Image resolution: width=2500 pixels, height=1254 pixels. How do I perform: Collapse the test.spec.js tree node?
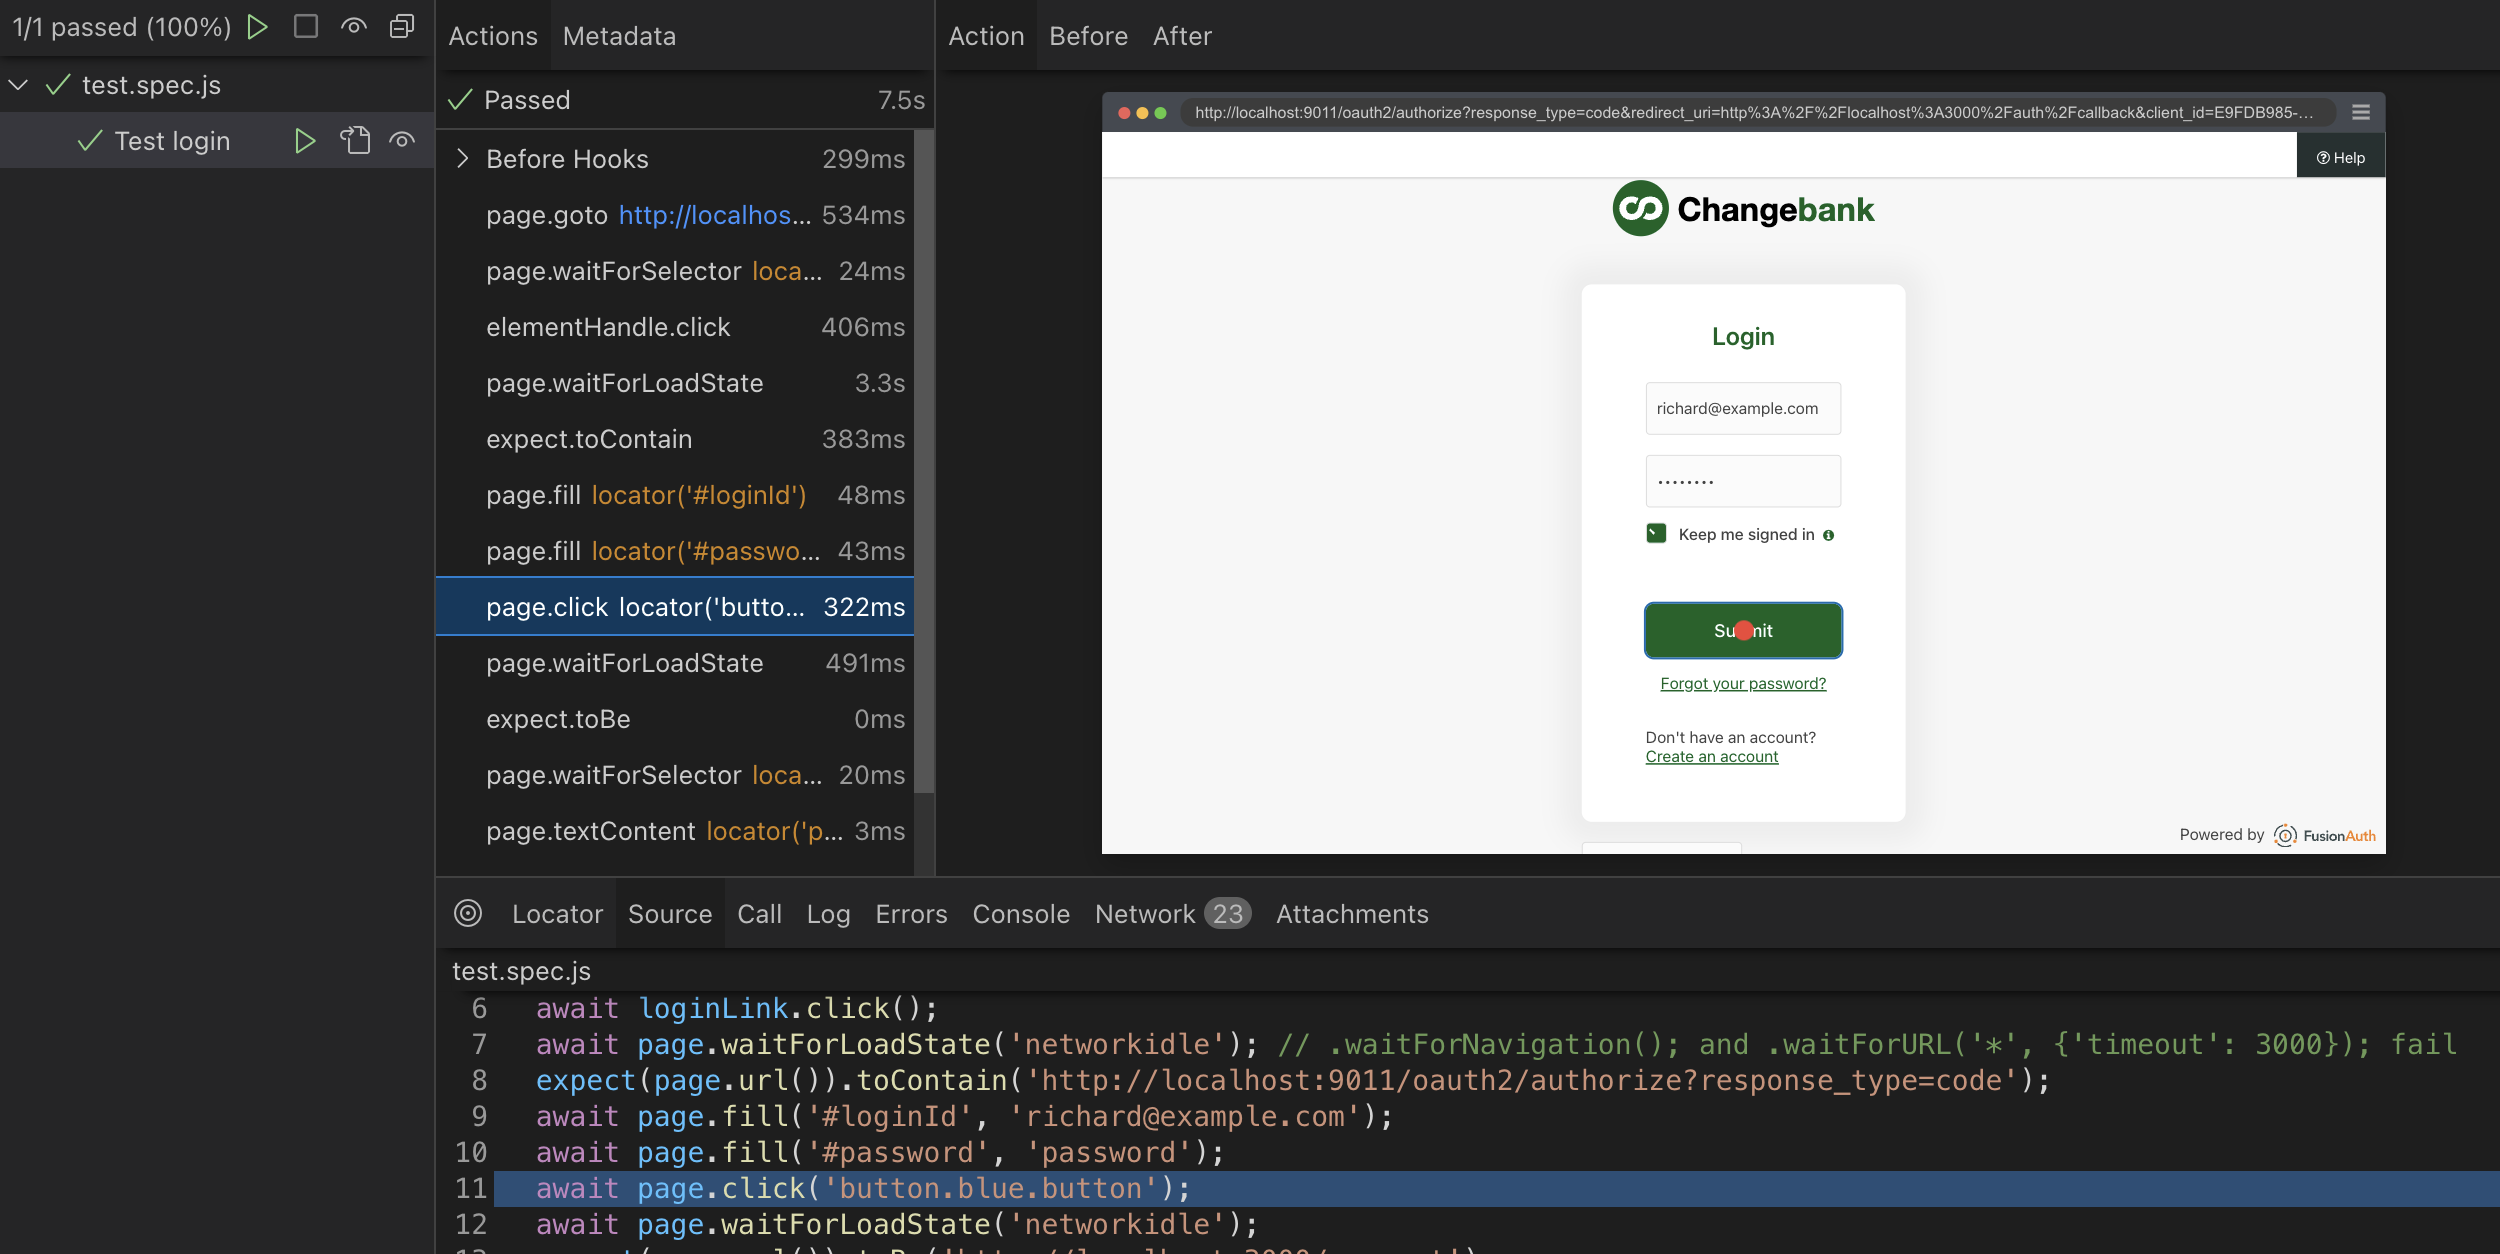coord(18,85)
